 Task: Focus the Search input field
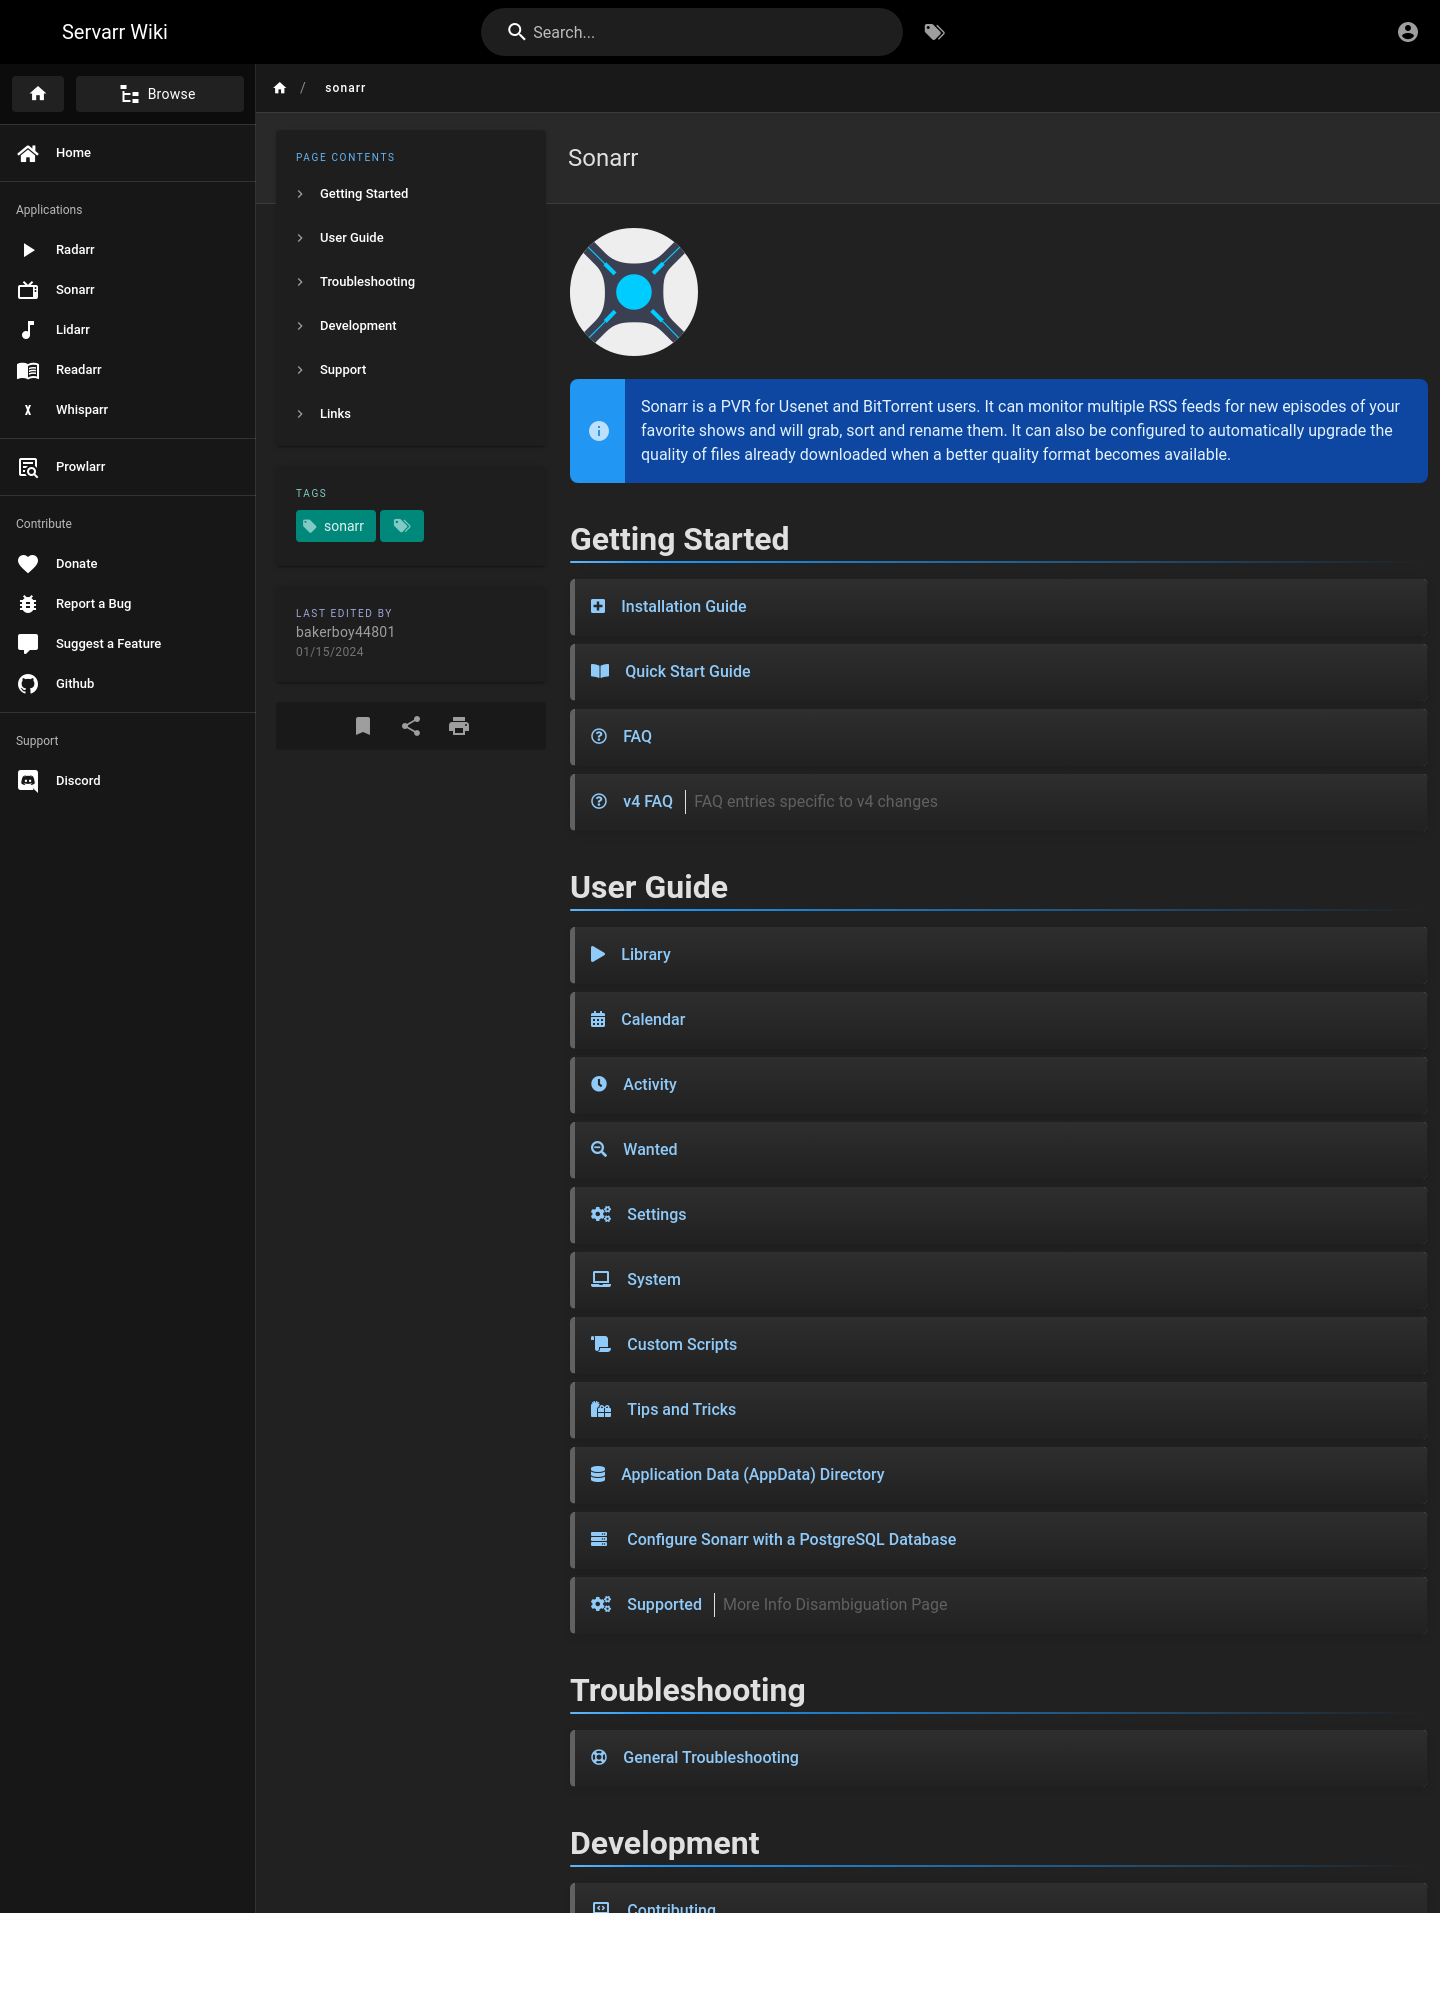click(x=692, y=32)
